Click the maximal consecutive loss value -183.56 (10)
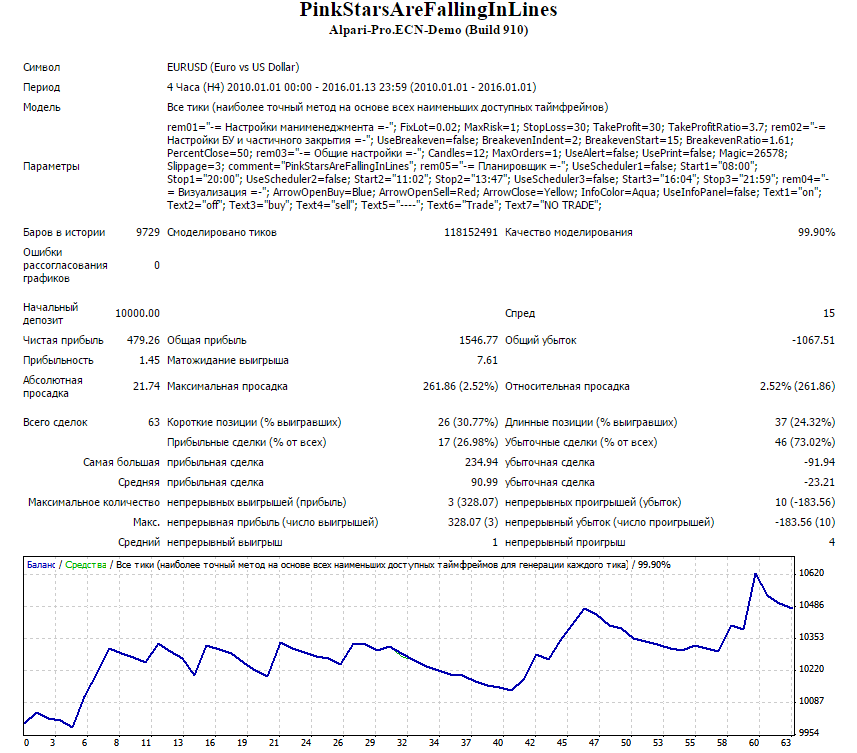 click(805, 522)
